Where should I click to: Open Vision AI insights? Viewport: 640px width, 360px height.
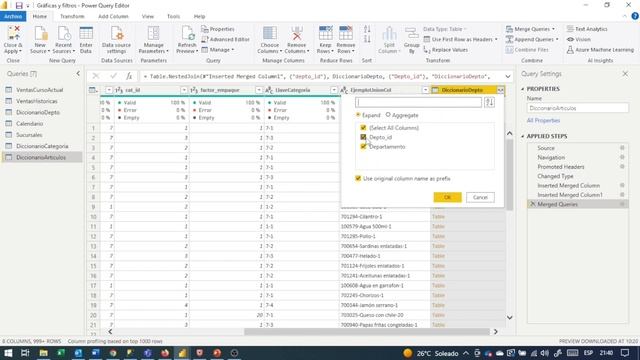[x=578, y=39]
